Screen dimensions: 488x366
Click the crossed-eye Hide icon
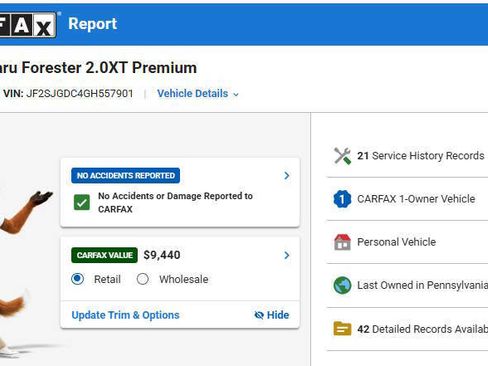click(259, 315)
